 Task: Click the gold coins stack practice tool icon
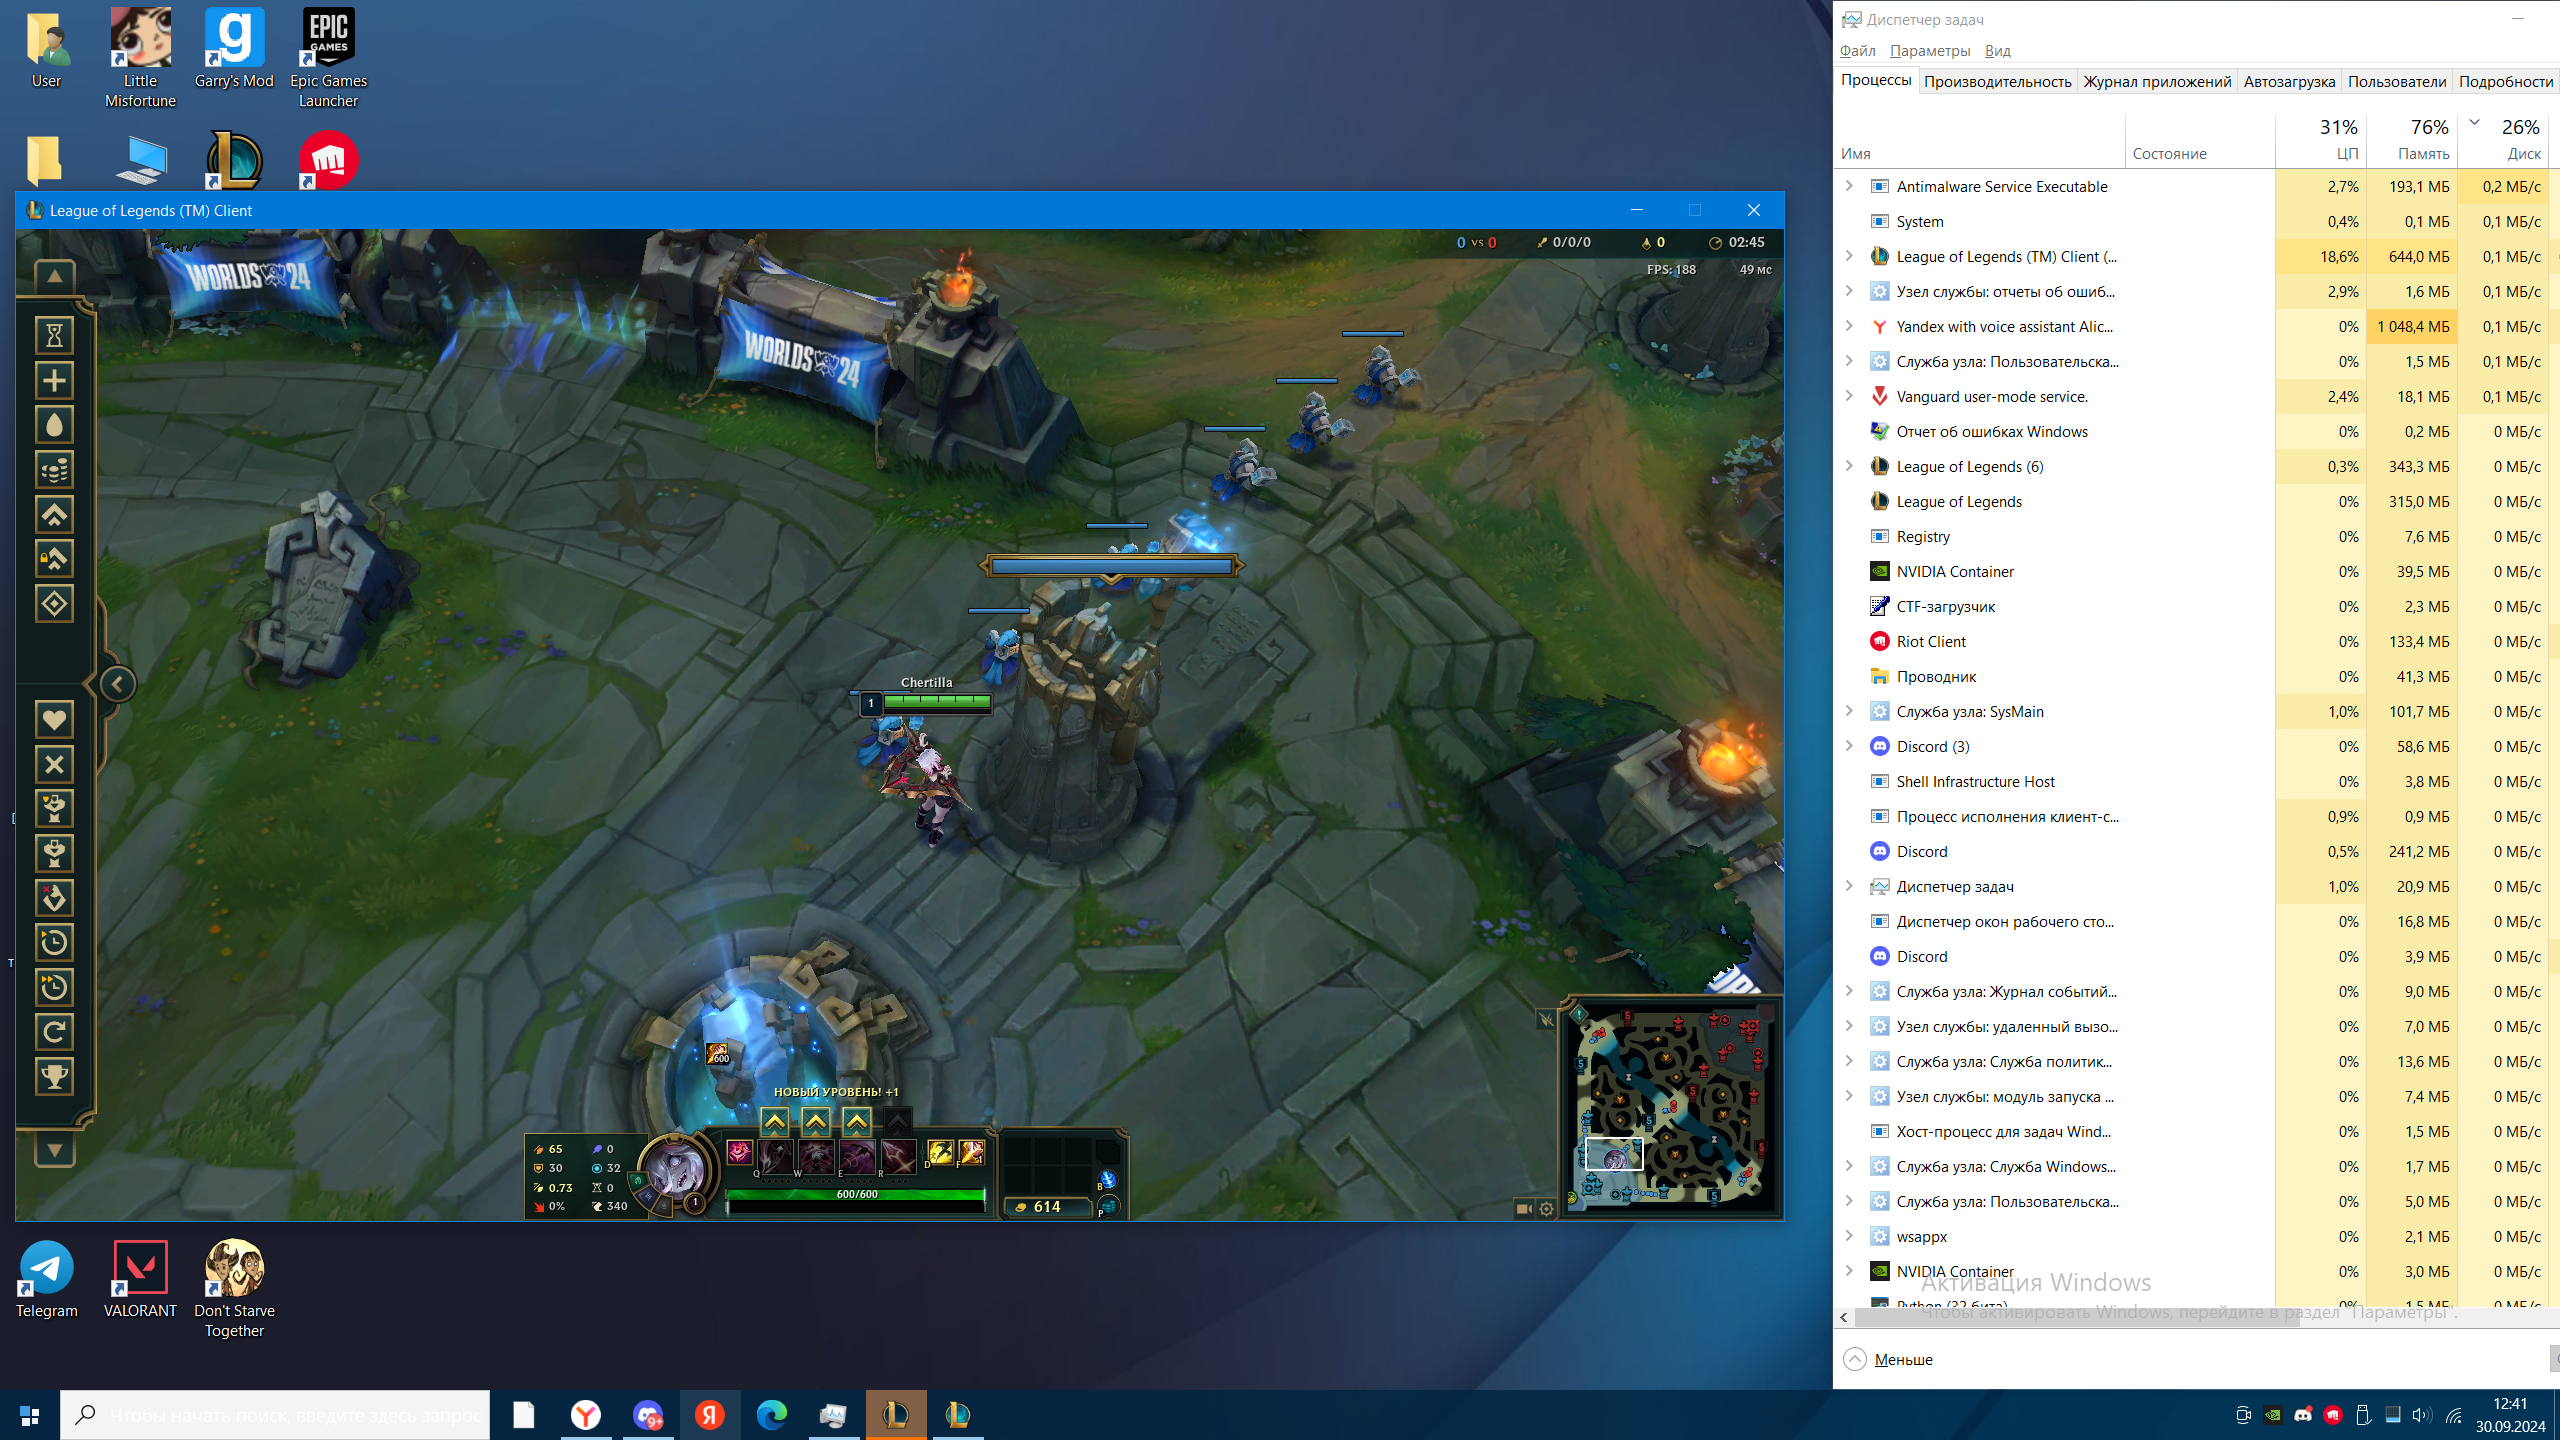pyautogui.click(x=55, y=469)
